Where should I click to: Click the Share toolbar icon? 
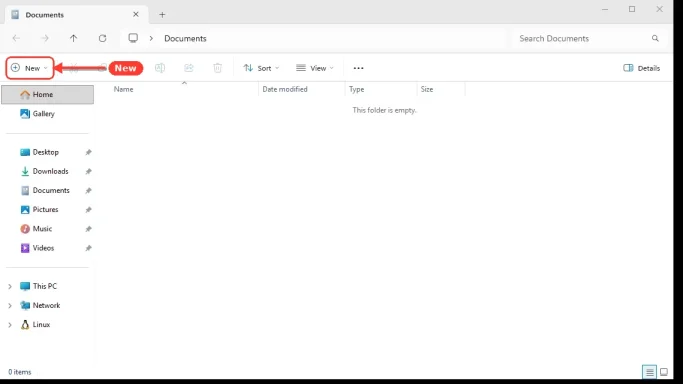[189, 68]
